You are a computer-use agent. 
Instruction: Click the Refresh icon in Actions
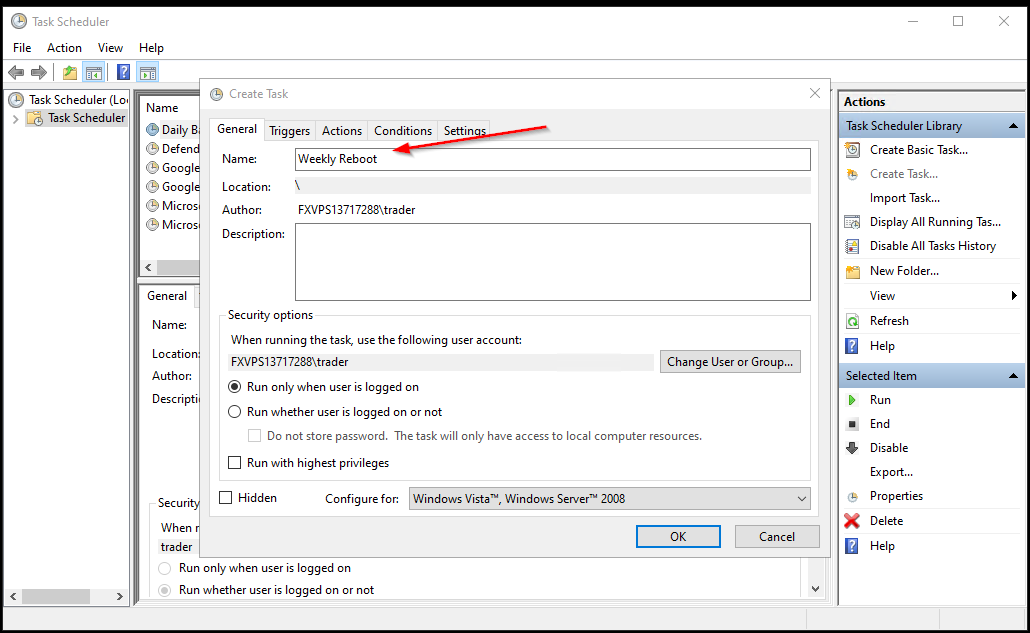tap(852, 321)
